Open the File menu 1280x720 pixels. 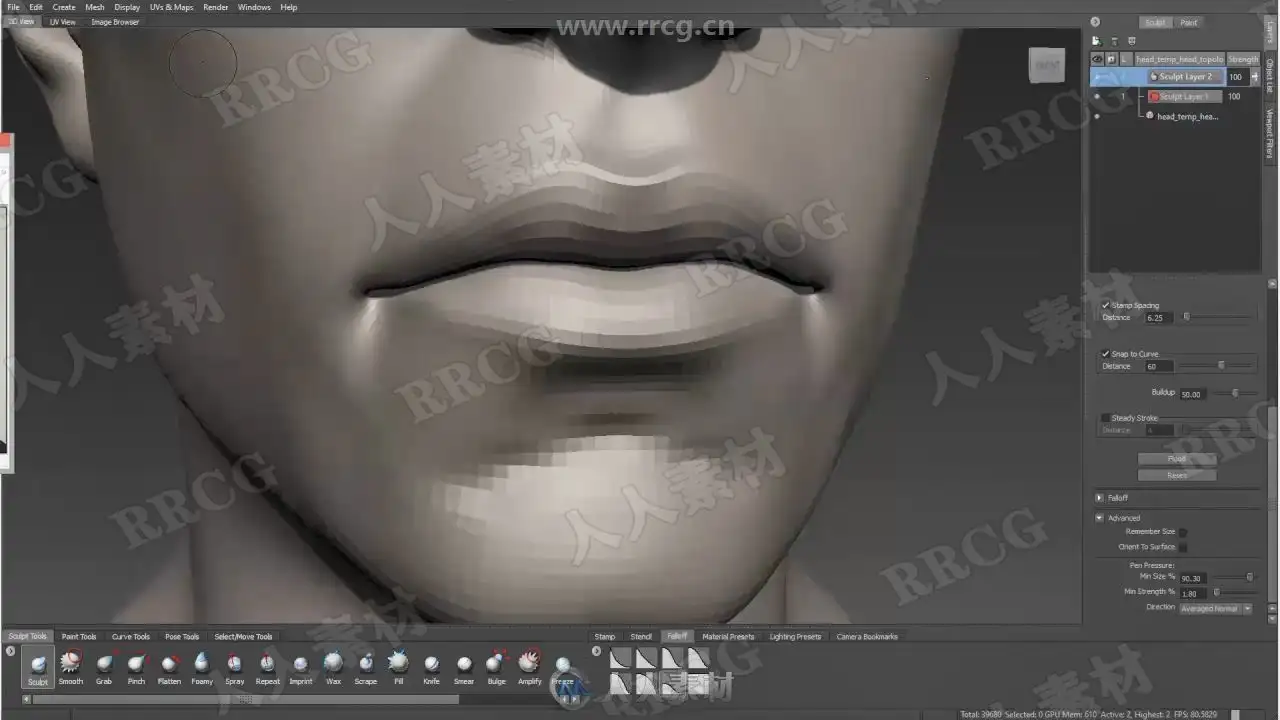(x=13, y=7)
